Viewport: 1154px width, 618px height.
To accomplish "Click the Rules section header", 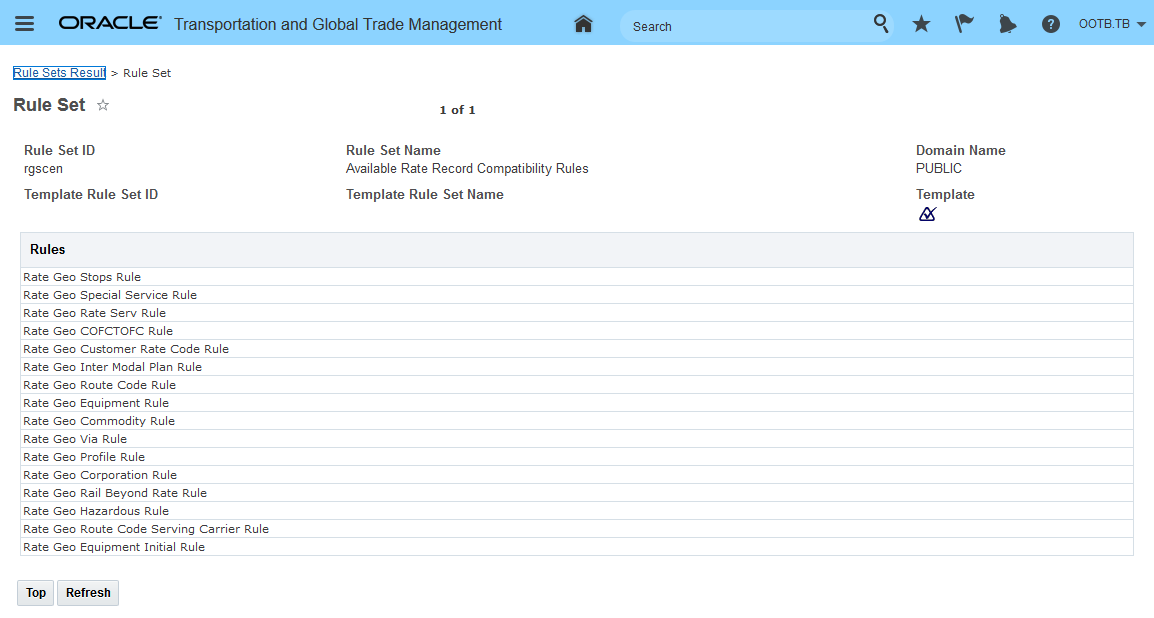I will pyautogui.click(x=577, y=250).
